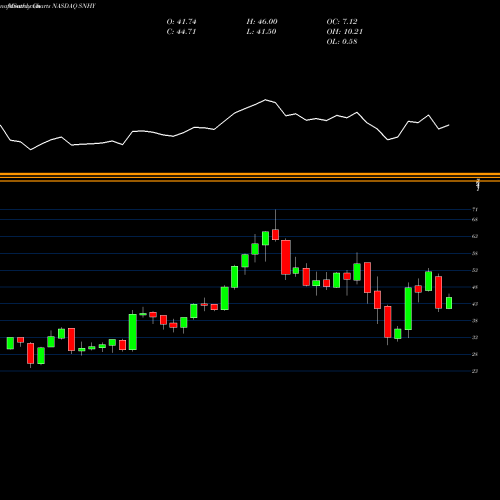The image size is (500, 500).
Task: Click the 68 price axis label
Action: tap(475, 220)
